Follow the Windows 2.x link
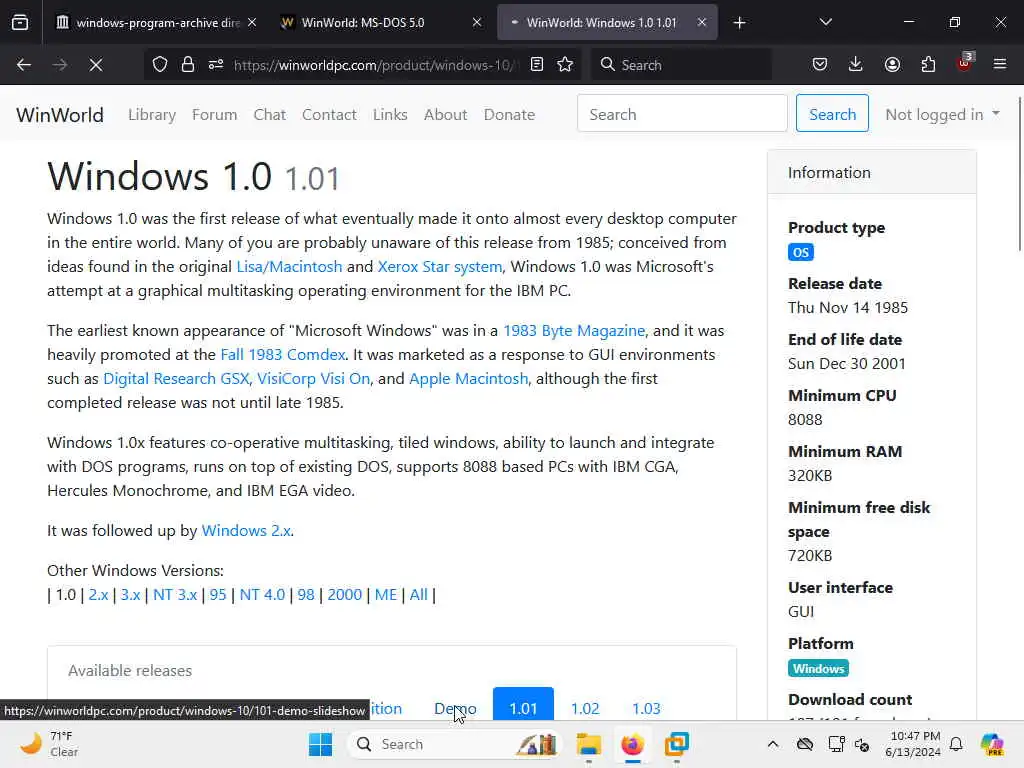The image size is (1024, 768). click(x=246, y=530)
